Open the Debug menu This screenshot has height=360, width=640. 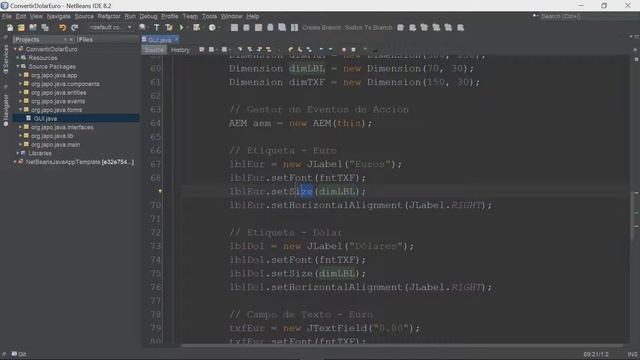(148, 16)
